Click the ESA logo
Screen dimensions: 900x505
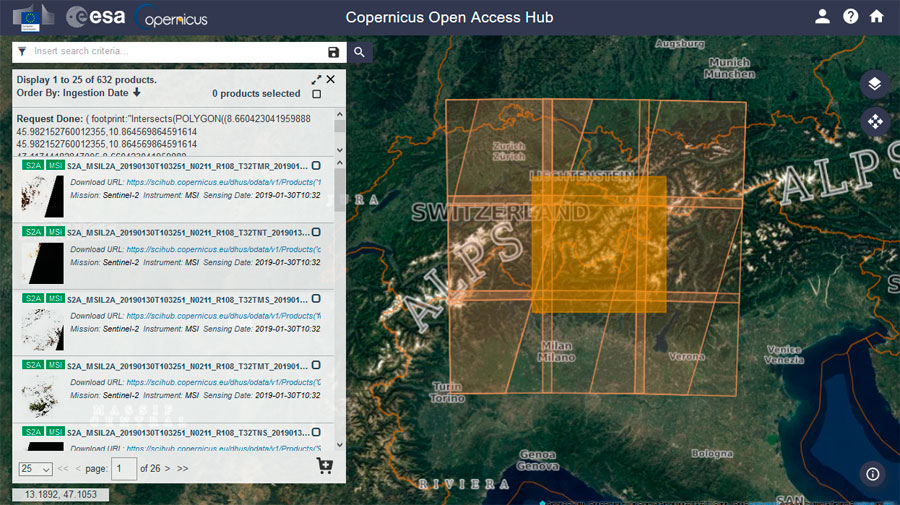[96, 17]
